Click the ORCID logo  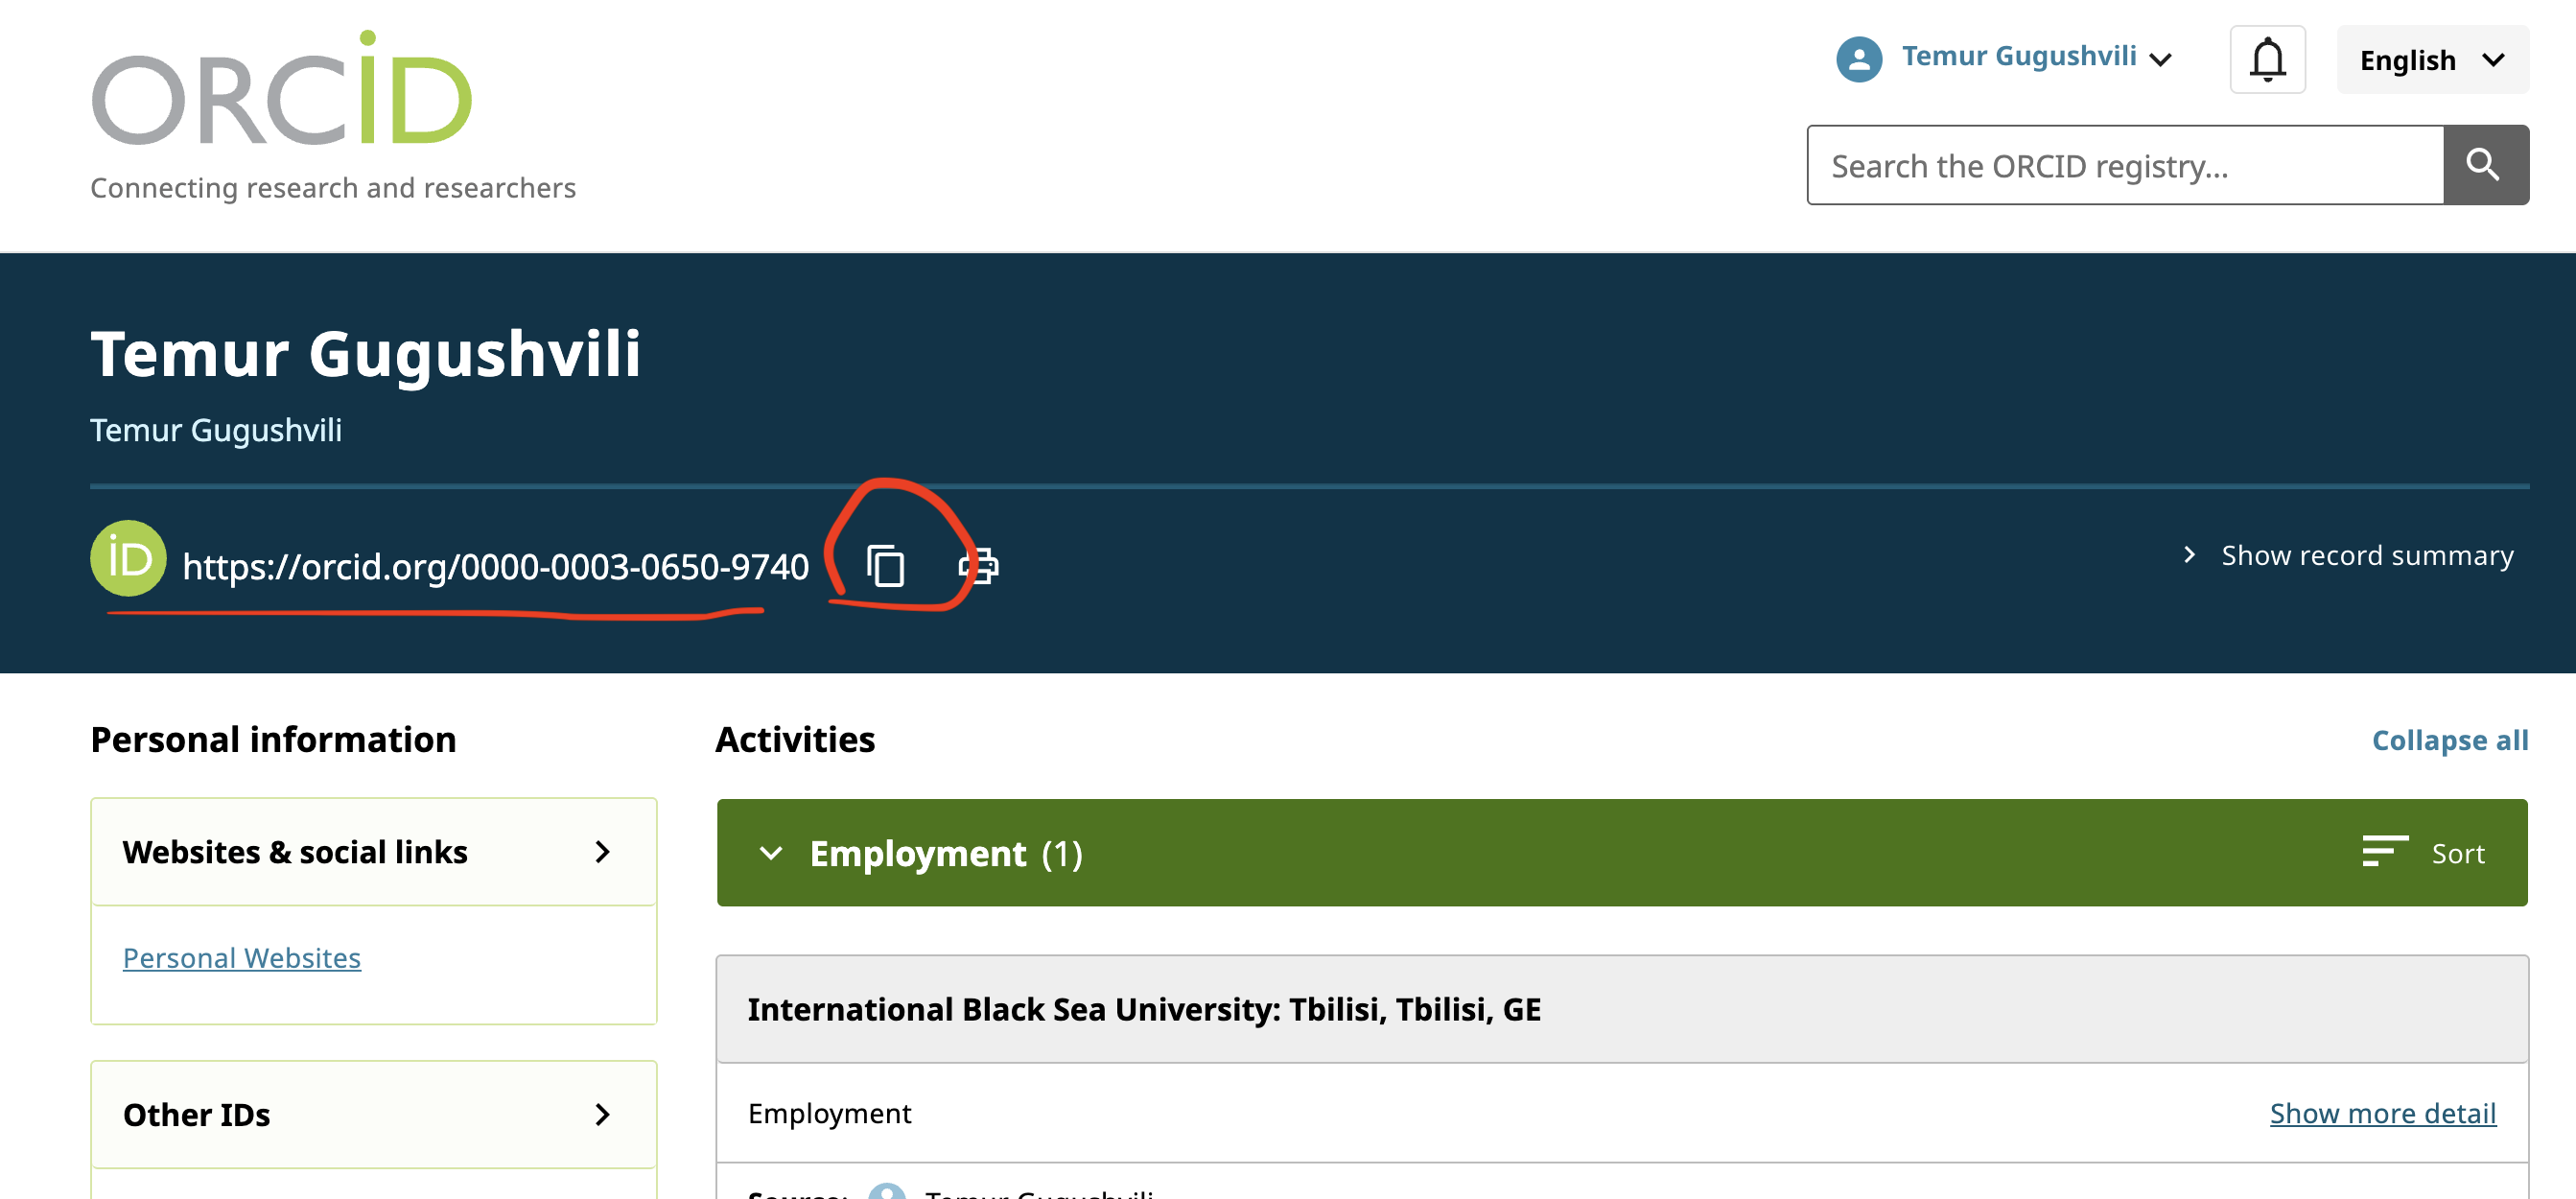click(x=281, y=89)
